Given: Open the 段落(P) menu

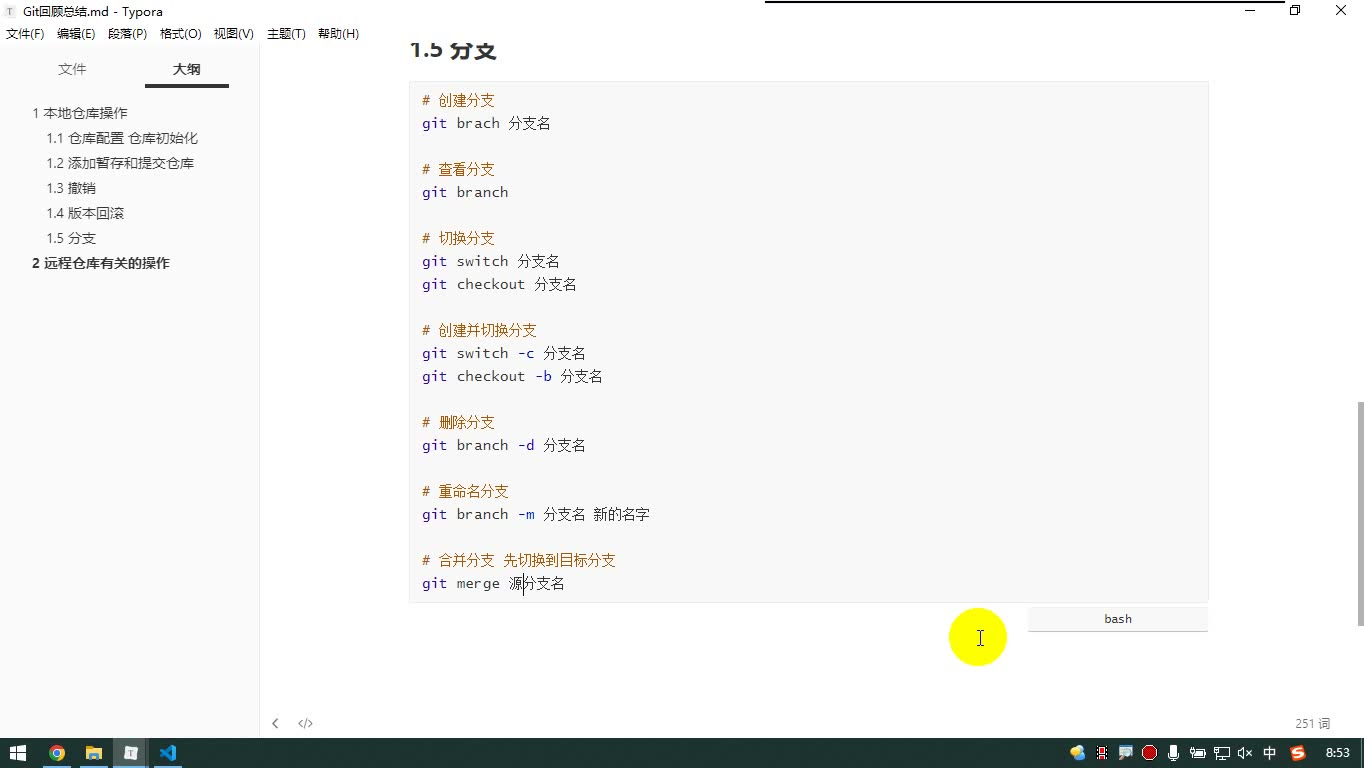Looking at the screenshot, I should click(x=127, y=34).
